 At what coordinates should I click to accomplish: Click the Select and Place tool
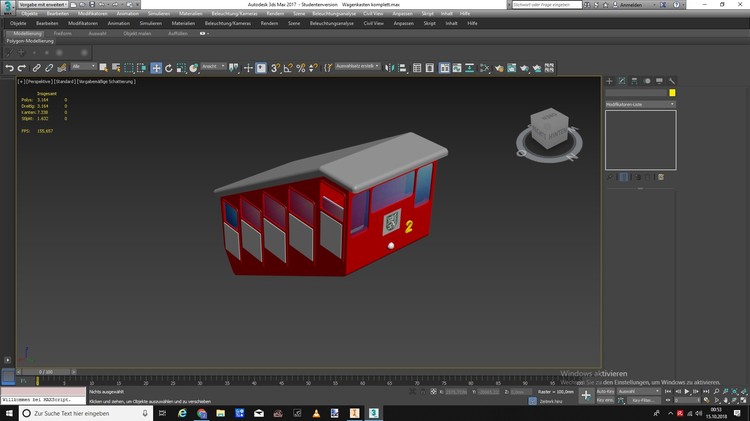point(193,68)
